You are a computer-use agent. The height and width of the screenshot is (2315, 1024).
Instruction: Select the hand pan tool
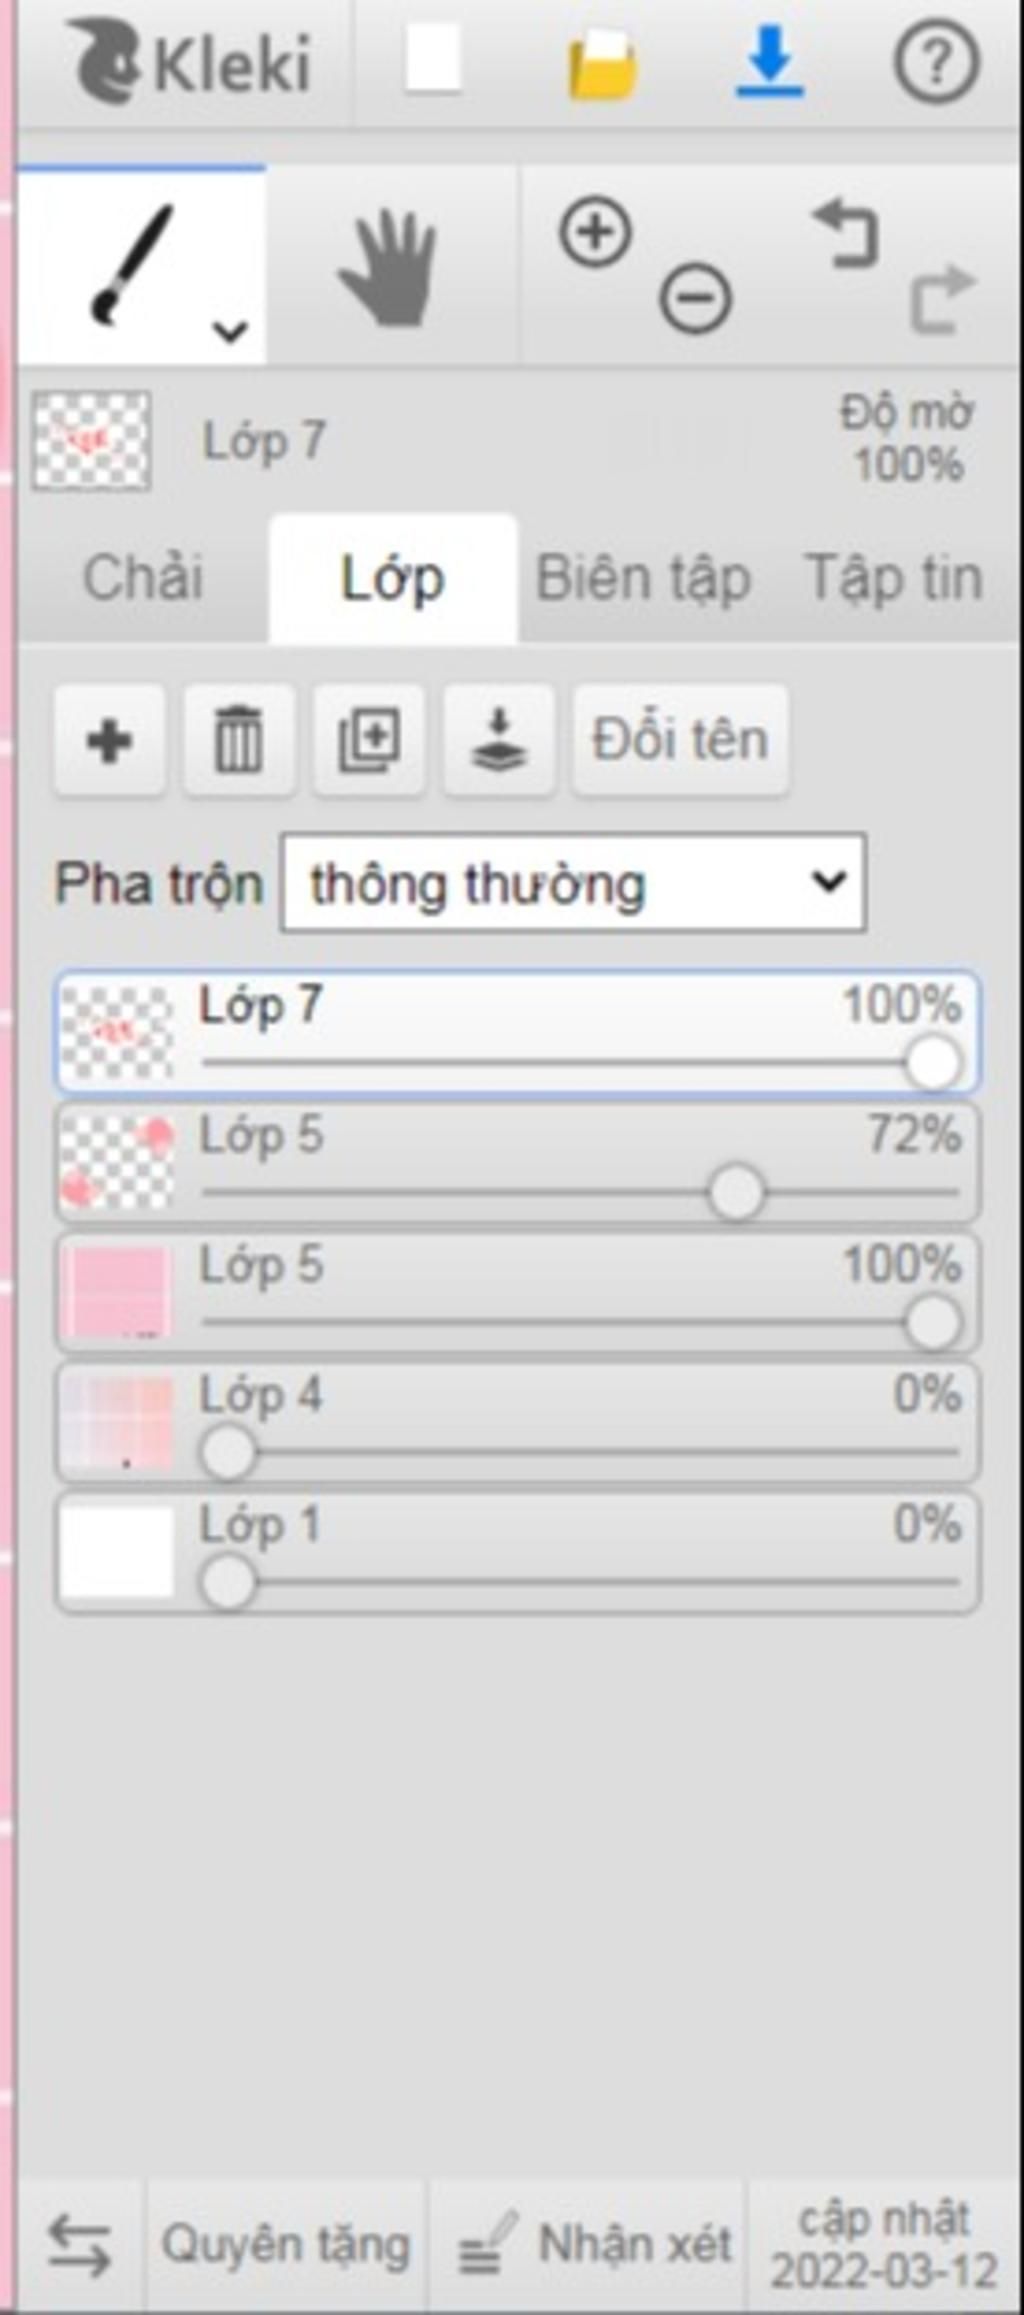coord(390,268)
